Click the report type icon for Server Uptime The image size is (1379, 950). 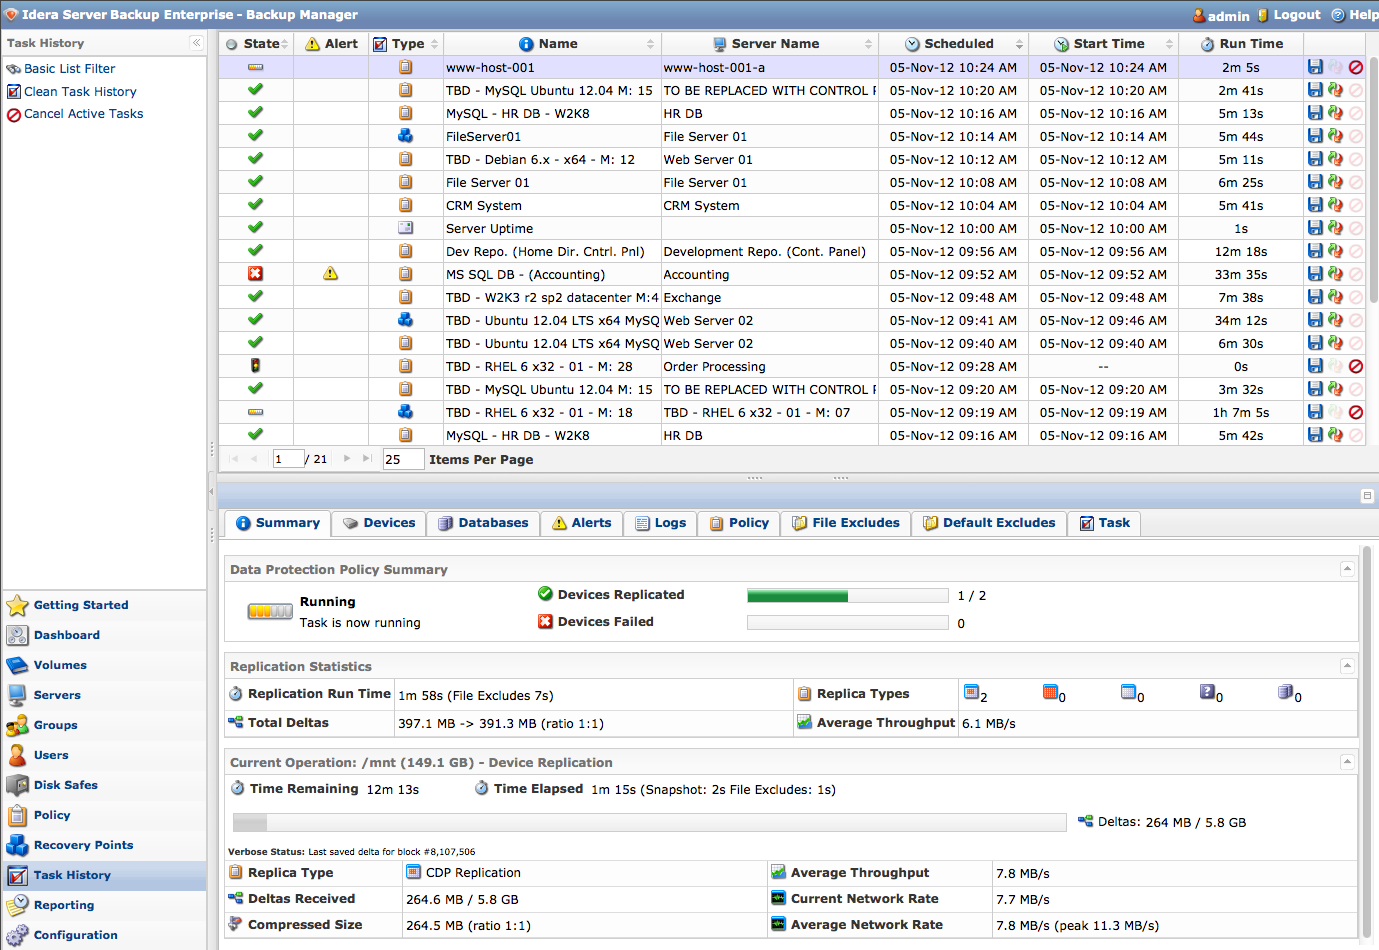click(x=405, y=228)
